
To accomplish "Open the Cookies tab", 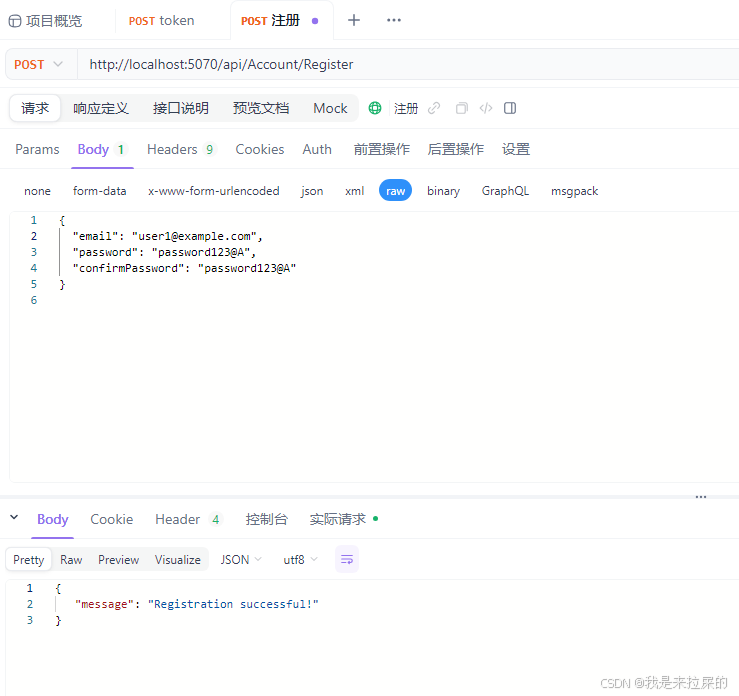I will [260, 149].
